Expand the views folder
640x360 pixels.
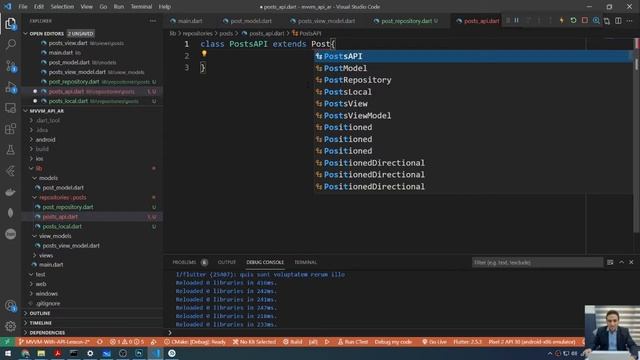(x=46, y=255)
